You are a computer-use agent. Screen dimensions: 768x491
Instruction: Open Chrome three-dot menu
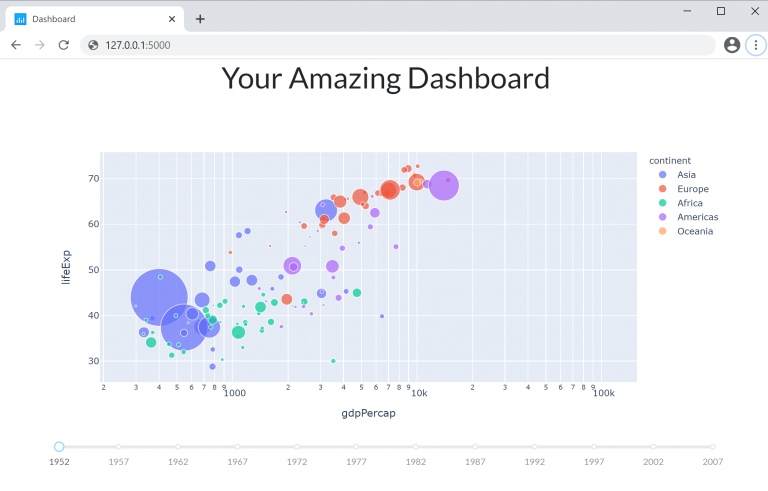(756, 45)
